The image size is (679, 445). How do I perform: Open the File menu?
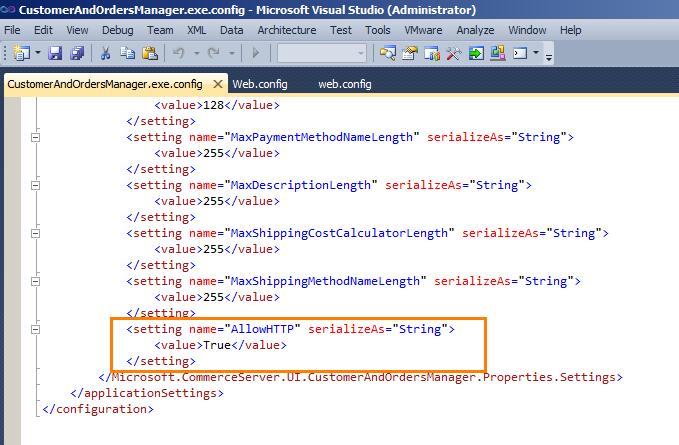point(12,30)
